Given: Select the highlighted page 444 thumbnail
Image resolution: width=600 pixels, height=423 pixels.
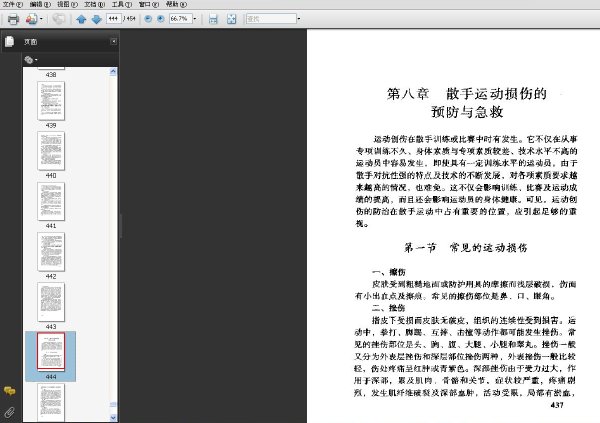Looking at the screenshot, I should (x=51, y=352).
